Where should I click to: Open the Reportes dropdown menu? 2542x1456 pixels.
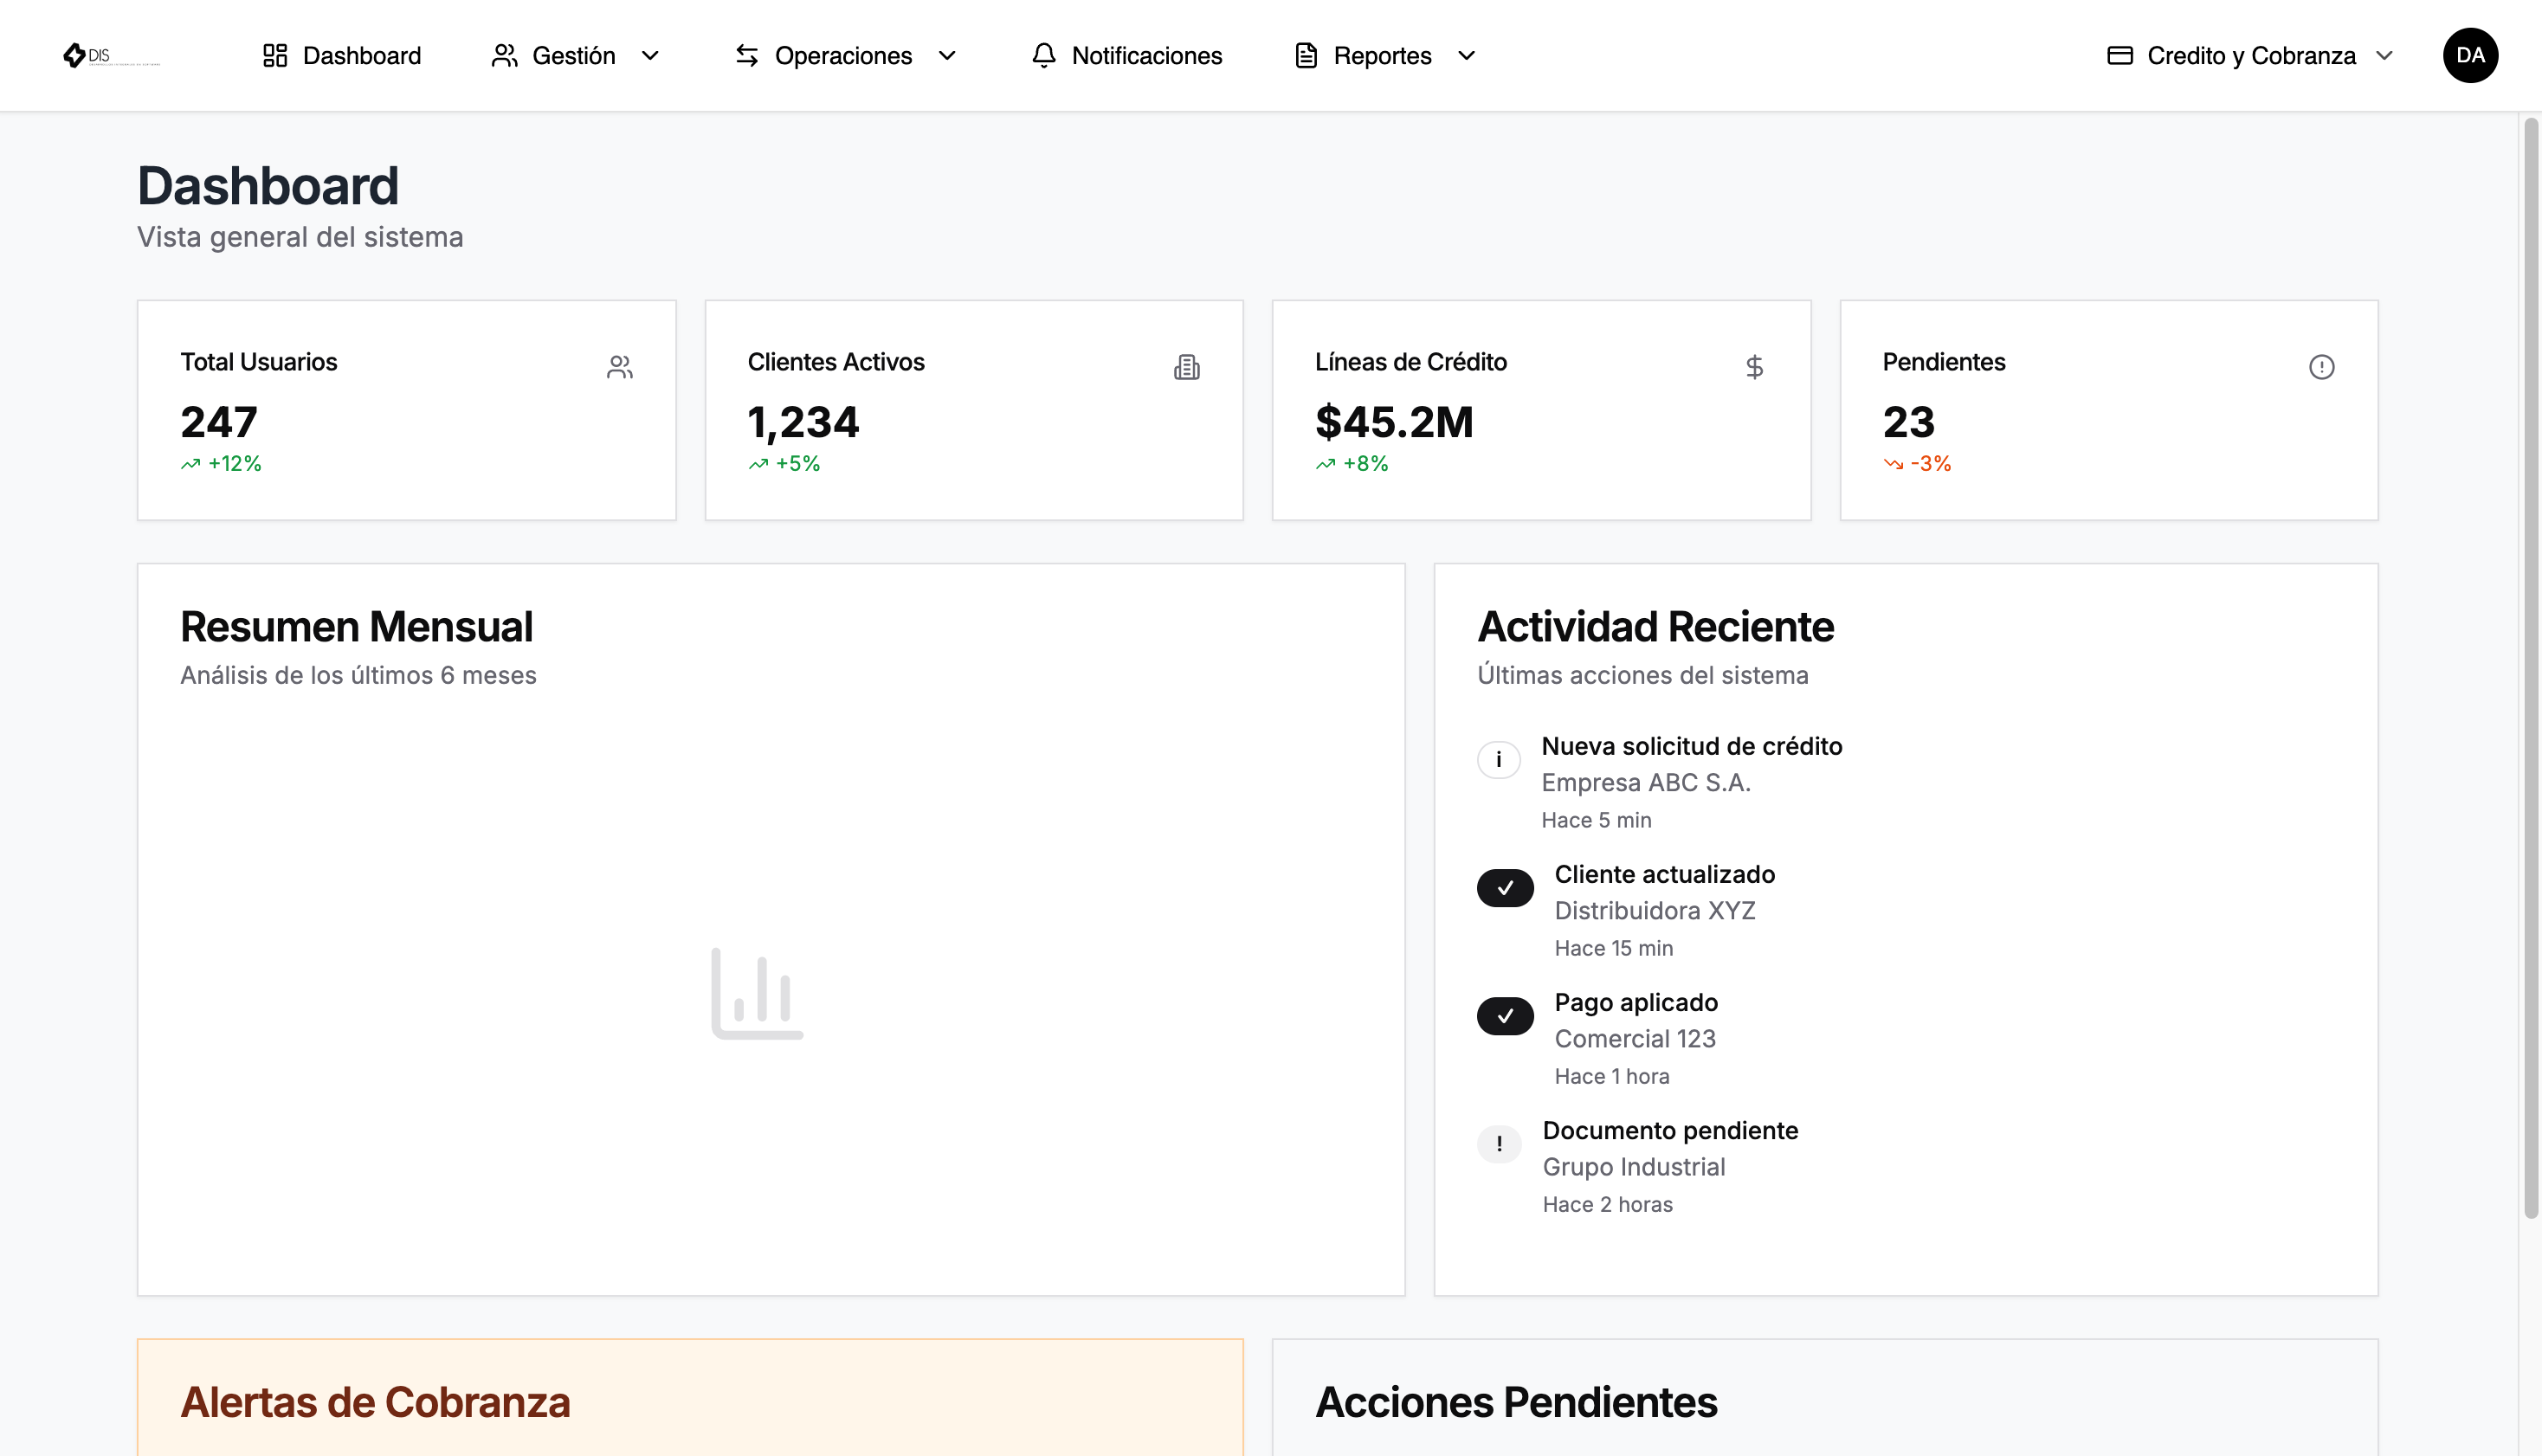click(x=1385, y=55)
